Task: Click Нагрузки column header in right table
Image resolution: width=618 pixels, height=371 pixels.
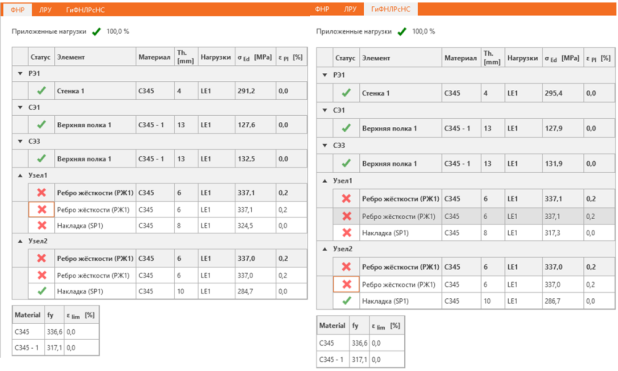Action: pos(523,58)
